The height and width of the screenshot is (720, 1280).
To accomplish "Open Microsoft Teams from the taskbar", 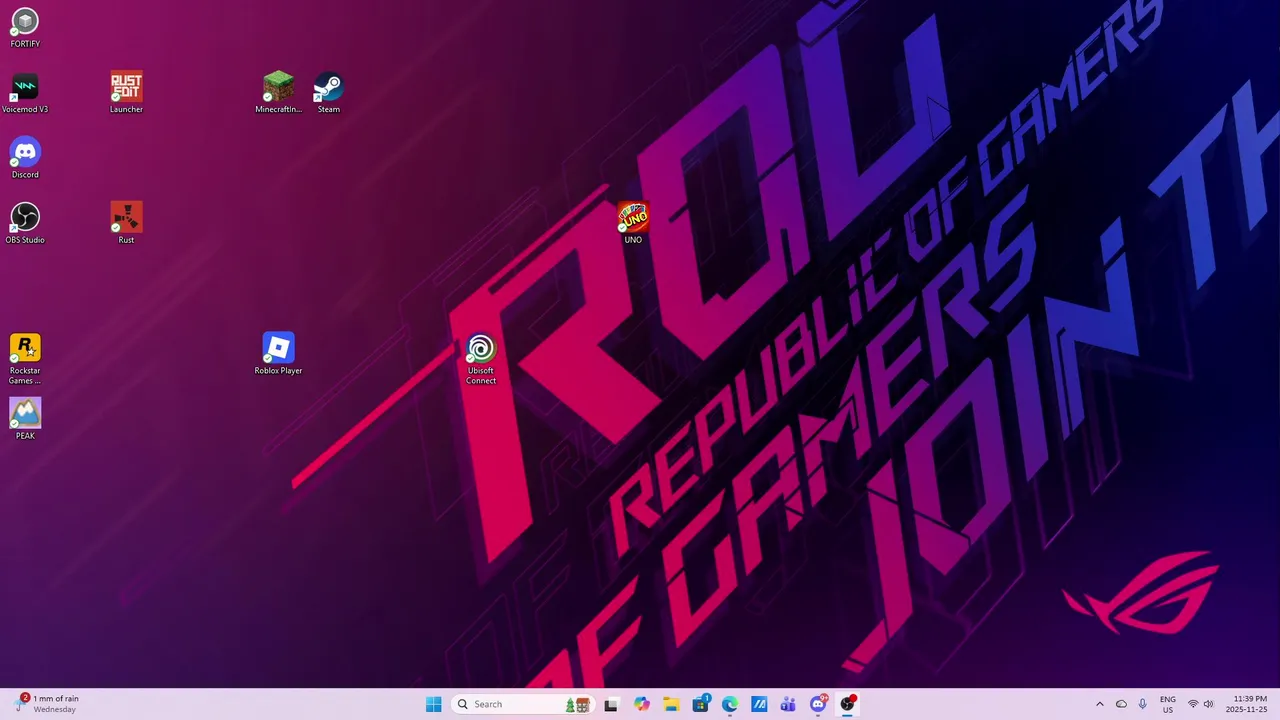I will point(788,704).
